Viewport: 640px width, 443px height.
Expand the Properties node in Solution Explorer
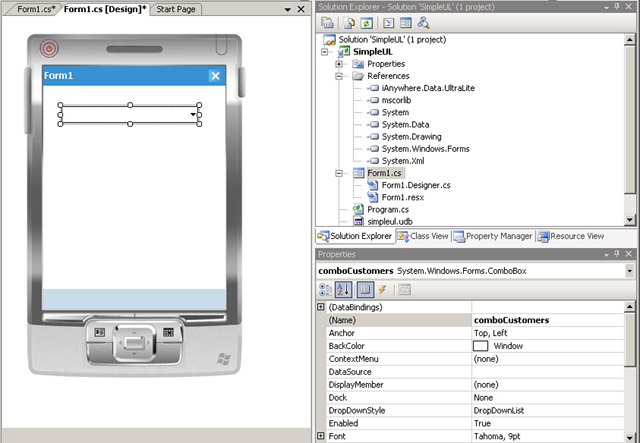(x=339, y=64)
